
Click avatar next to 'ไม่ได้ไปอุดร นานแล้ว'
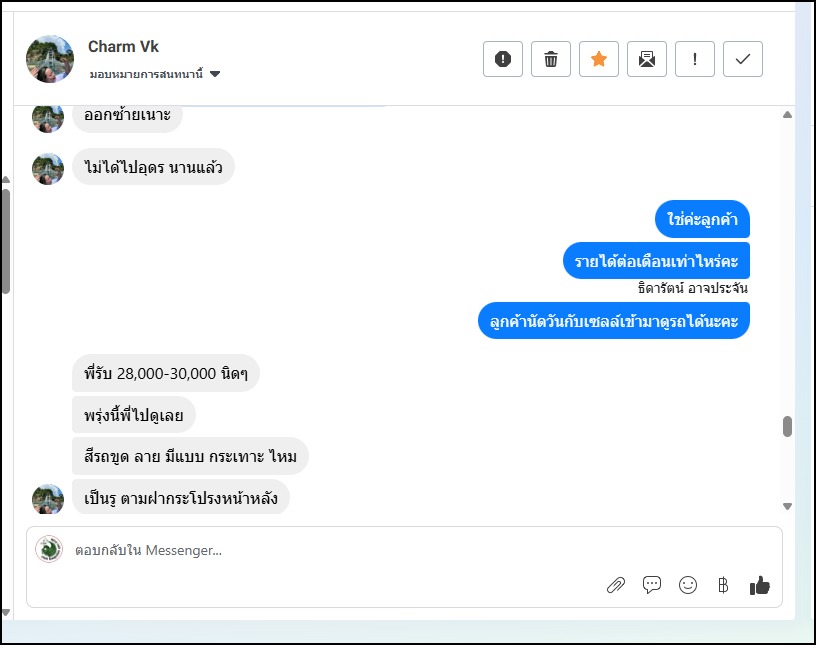[48, 169]
